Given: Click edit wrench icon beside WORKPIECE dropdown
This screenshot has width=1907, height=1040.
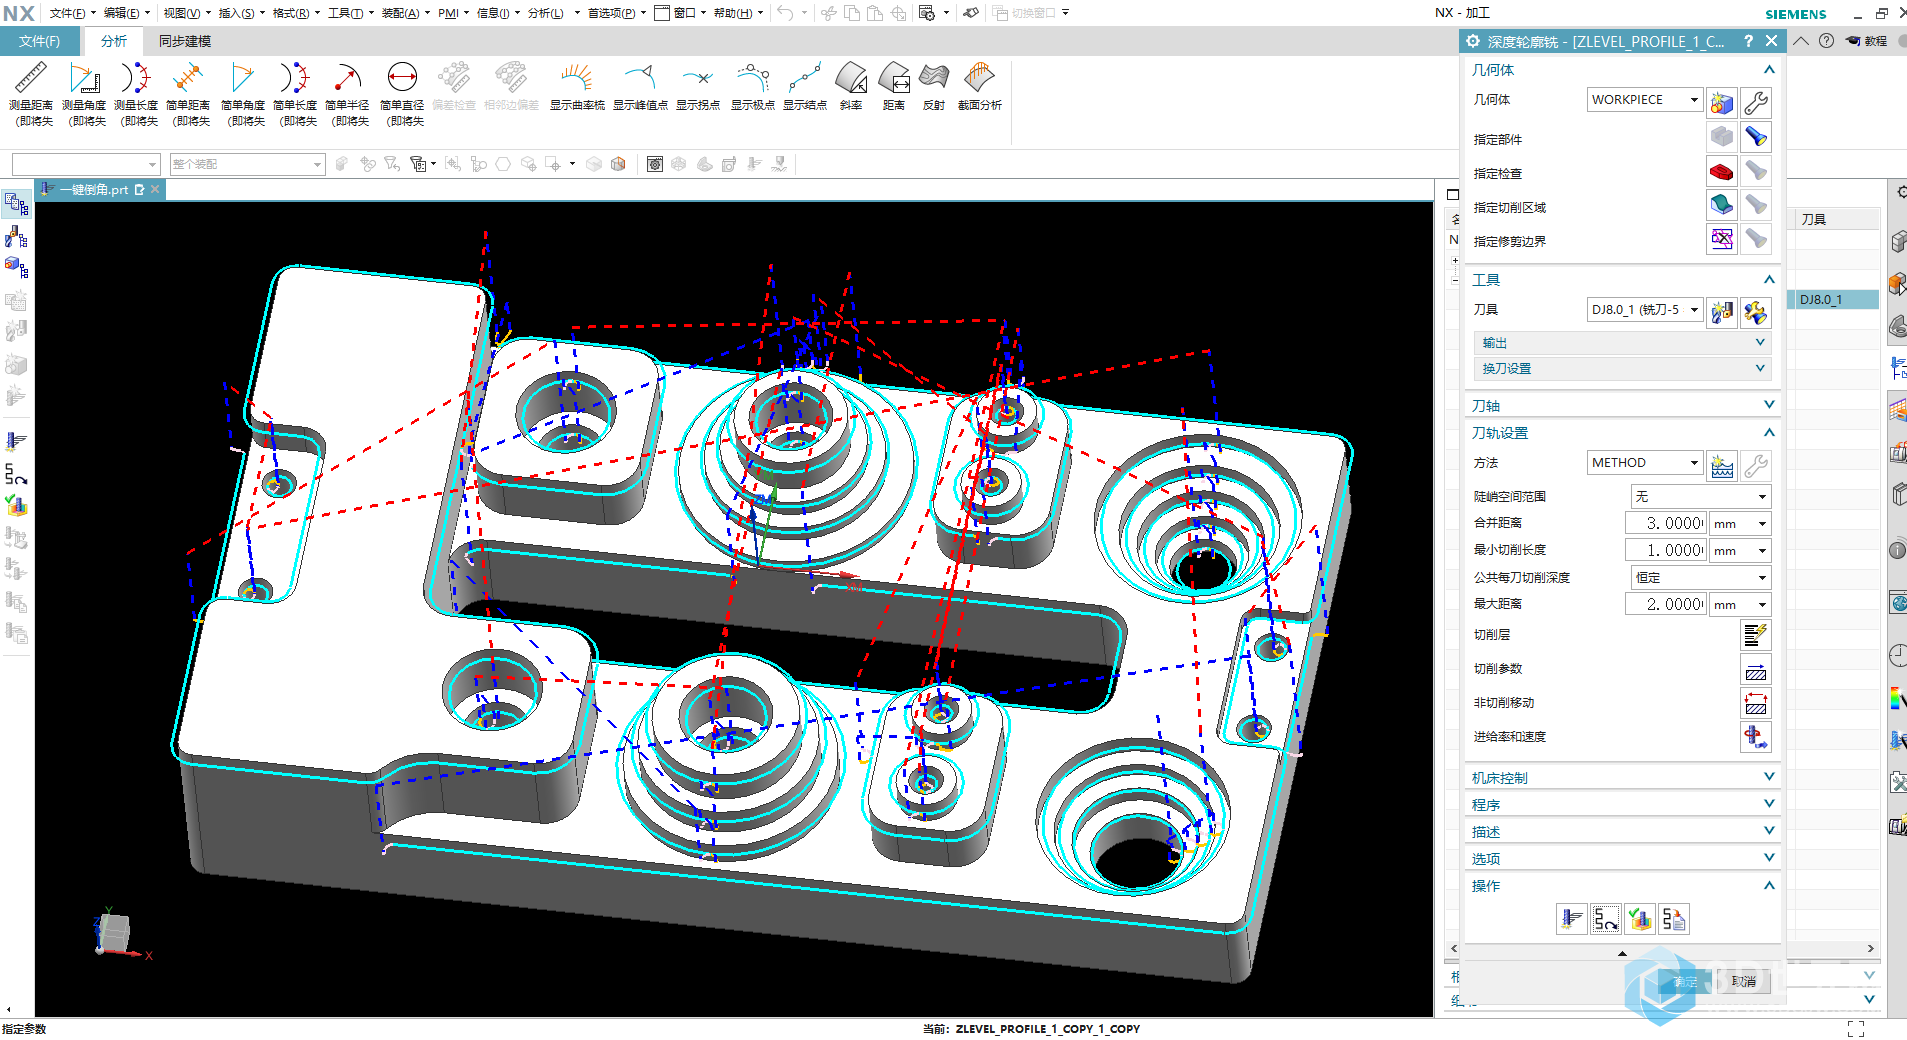Looking at the screenshot, I should tap(1756, 102).
